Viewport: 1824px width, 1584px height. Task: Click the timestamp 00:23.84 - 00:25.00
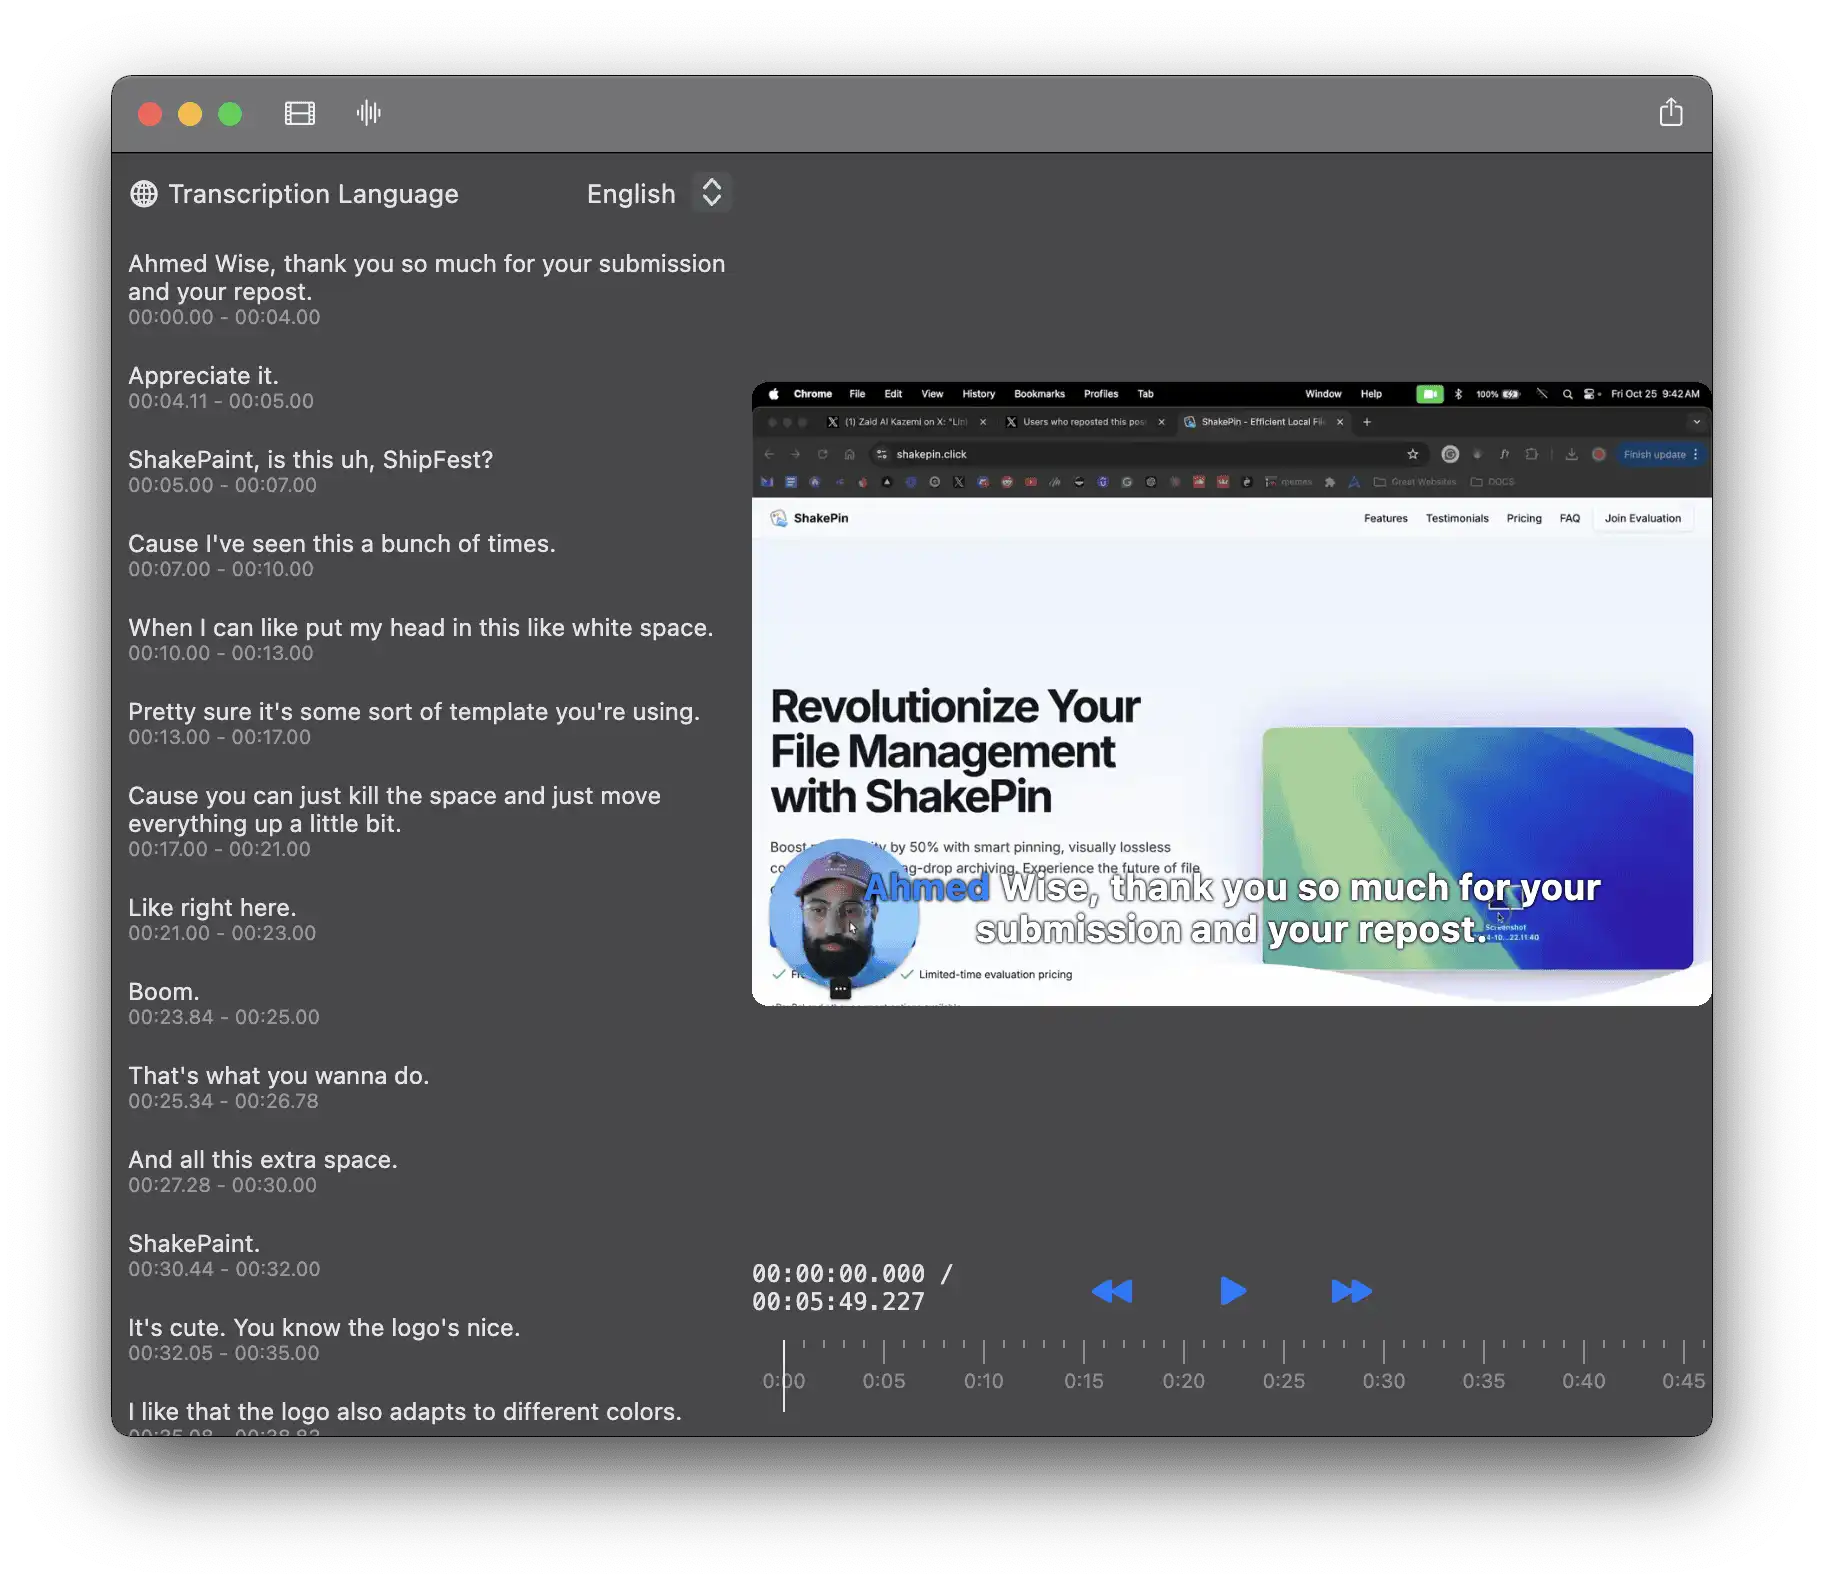coord(224,1017)
